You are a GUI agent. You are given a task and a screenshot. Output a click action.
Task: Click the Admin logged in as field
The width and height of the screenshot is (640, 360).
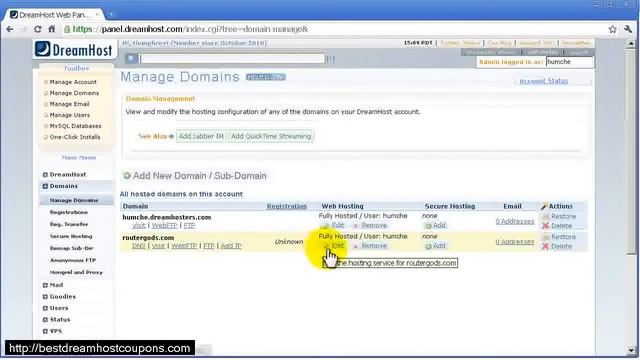(570, 62)
